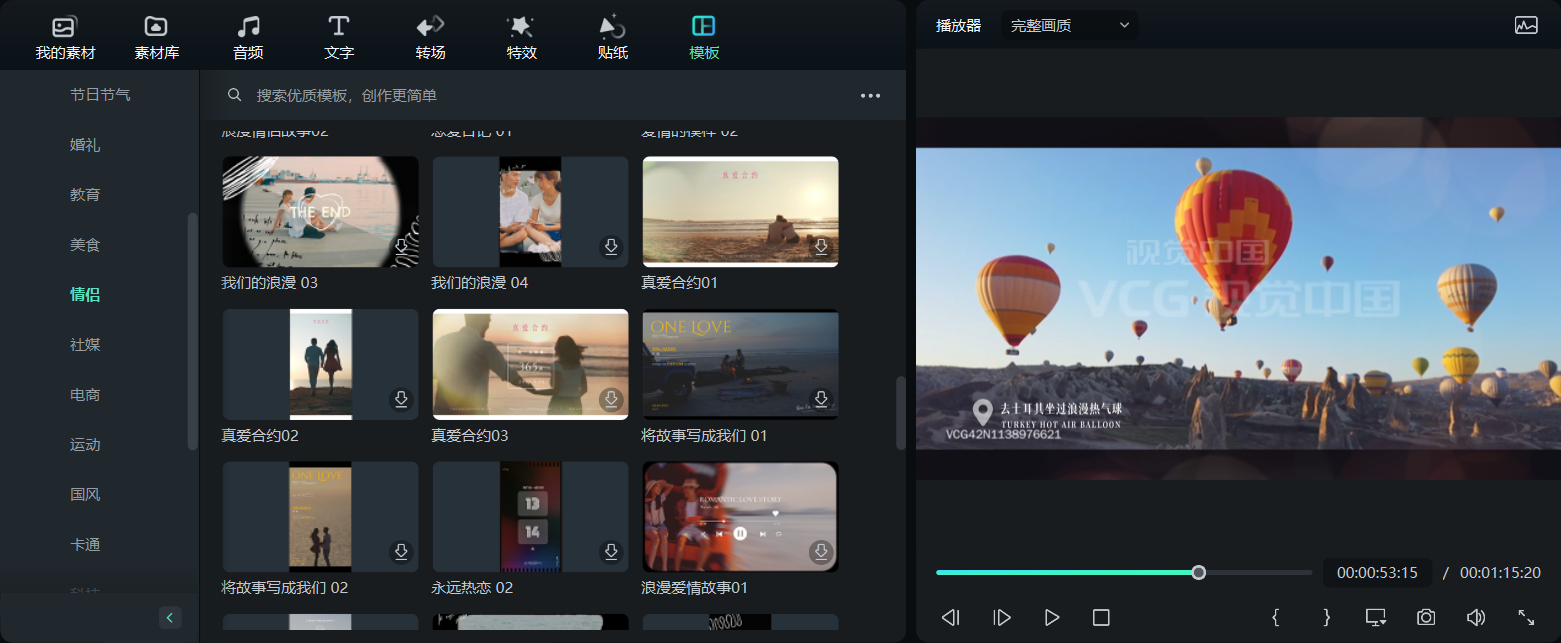Play the preview video
Screen dimensions: 1561x643
(1051, 618)
